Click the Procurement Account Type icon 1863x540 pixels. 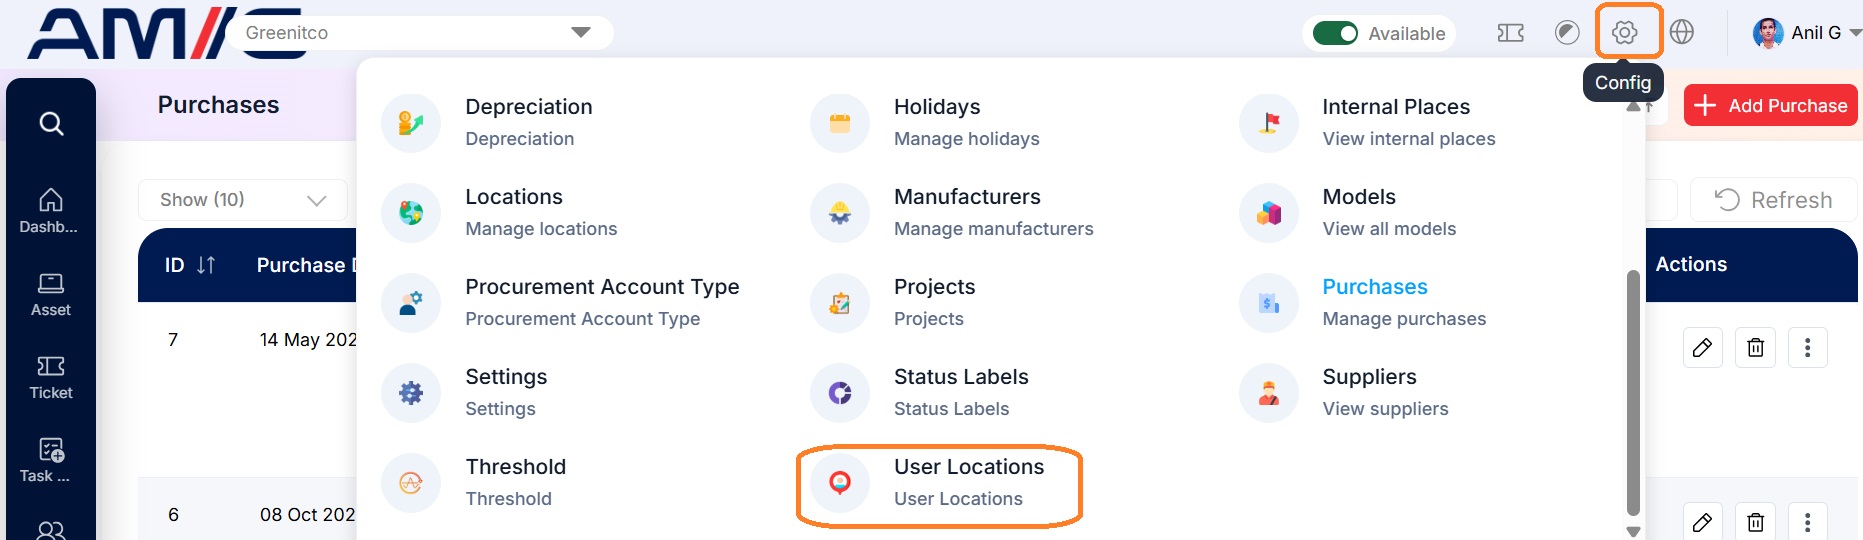tap(411, 303)
